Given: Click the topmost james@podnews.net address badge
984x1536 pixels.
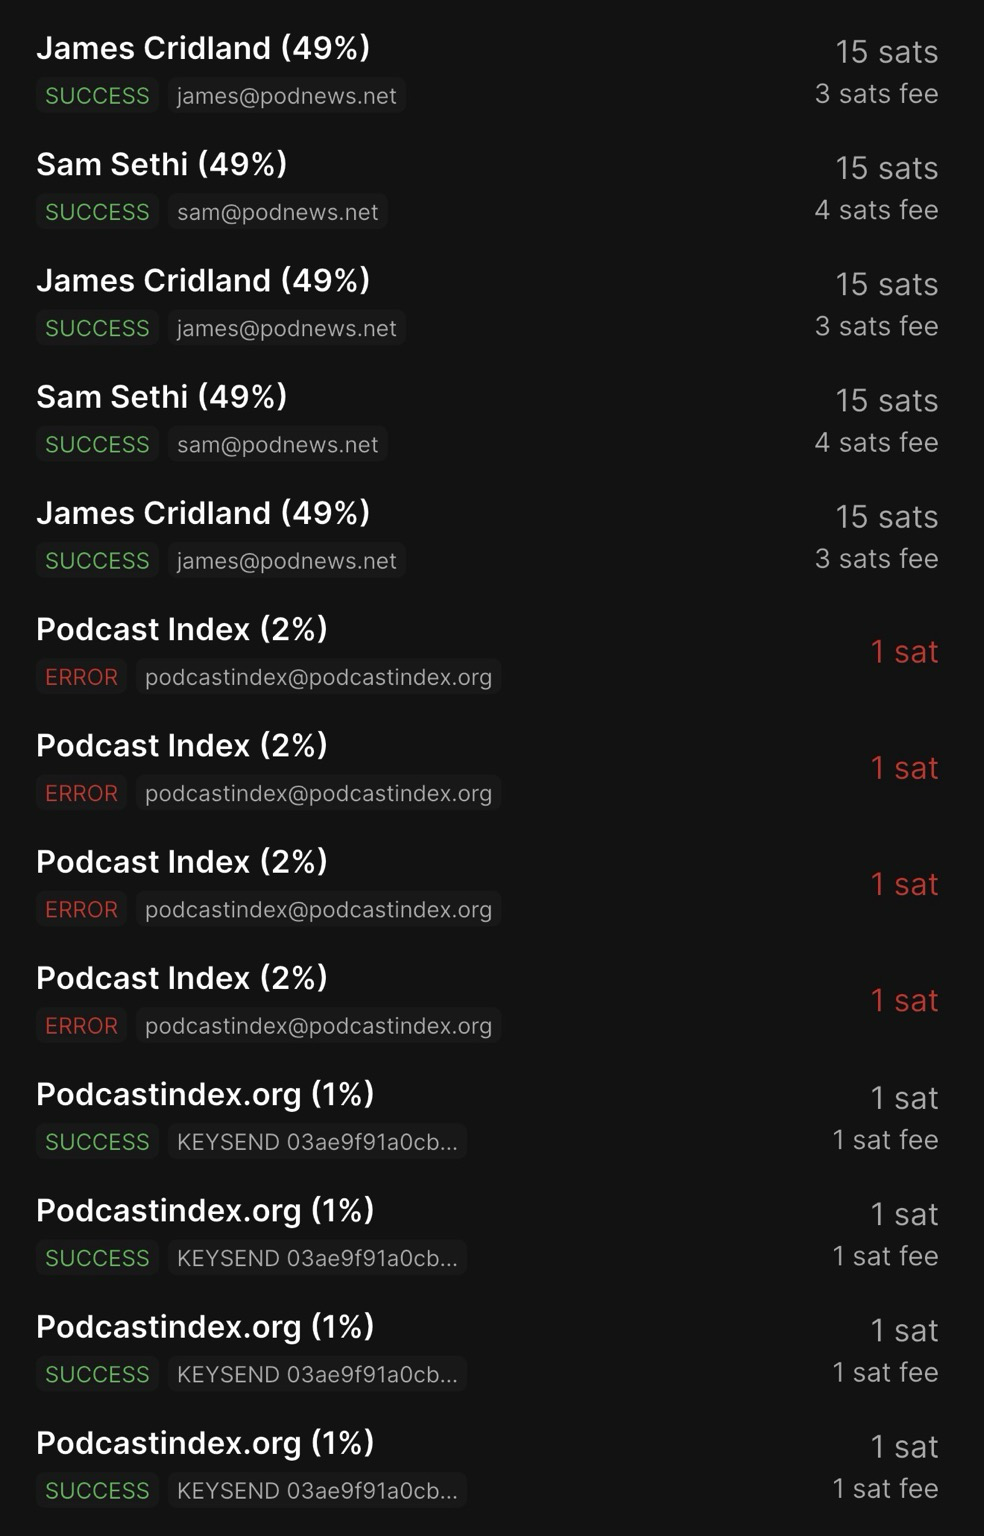Looking at the screenshot, I should (287, 96).
